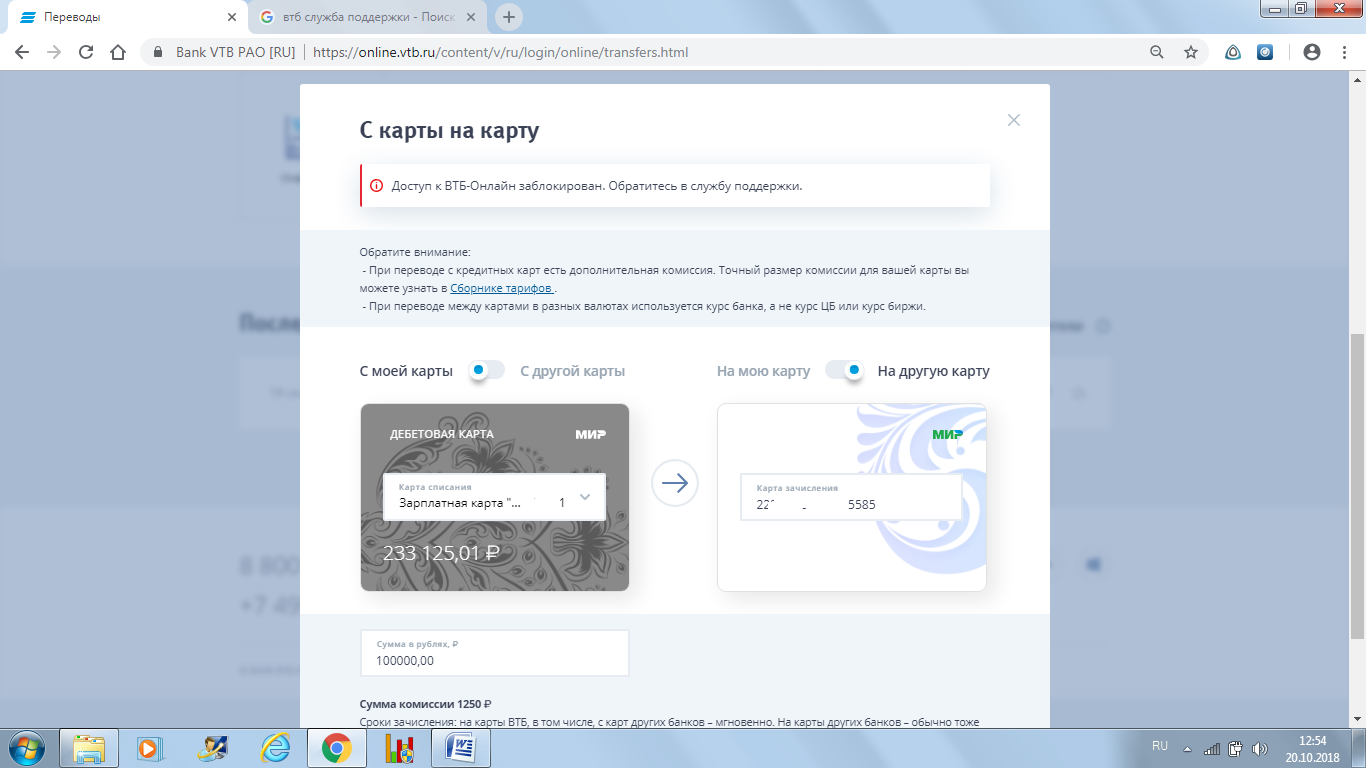Click the balance 233 125,01 ₽
The width and height of the screenshot is (1366, 768).
click(440, 553)
